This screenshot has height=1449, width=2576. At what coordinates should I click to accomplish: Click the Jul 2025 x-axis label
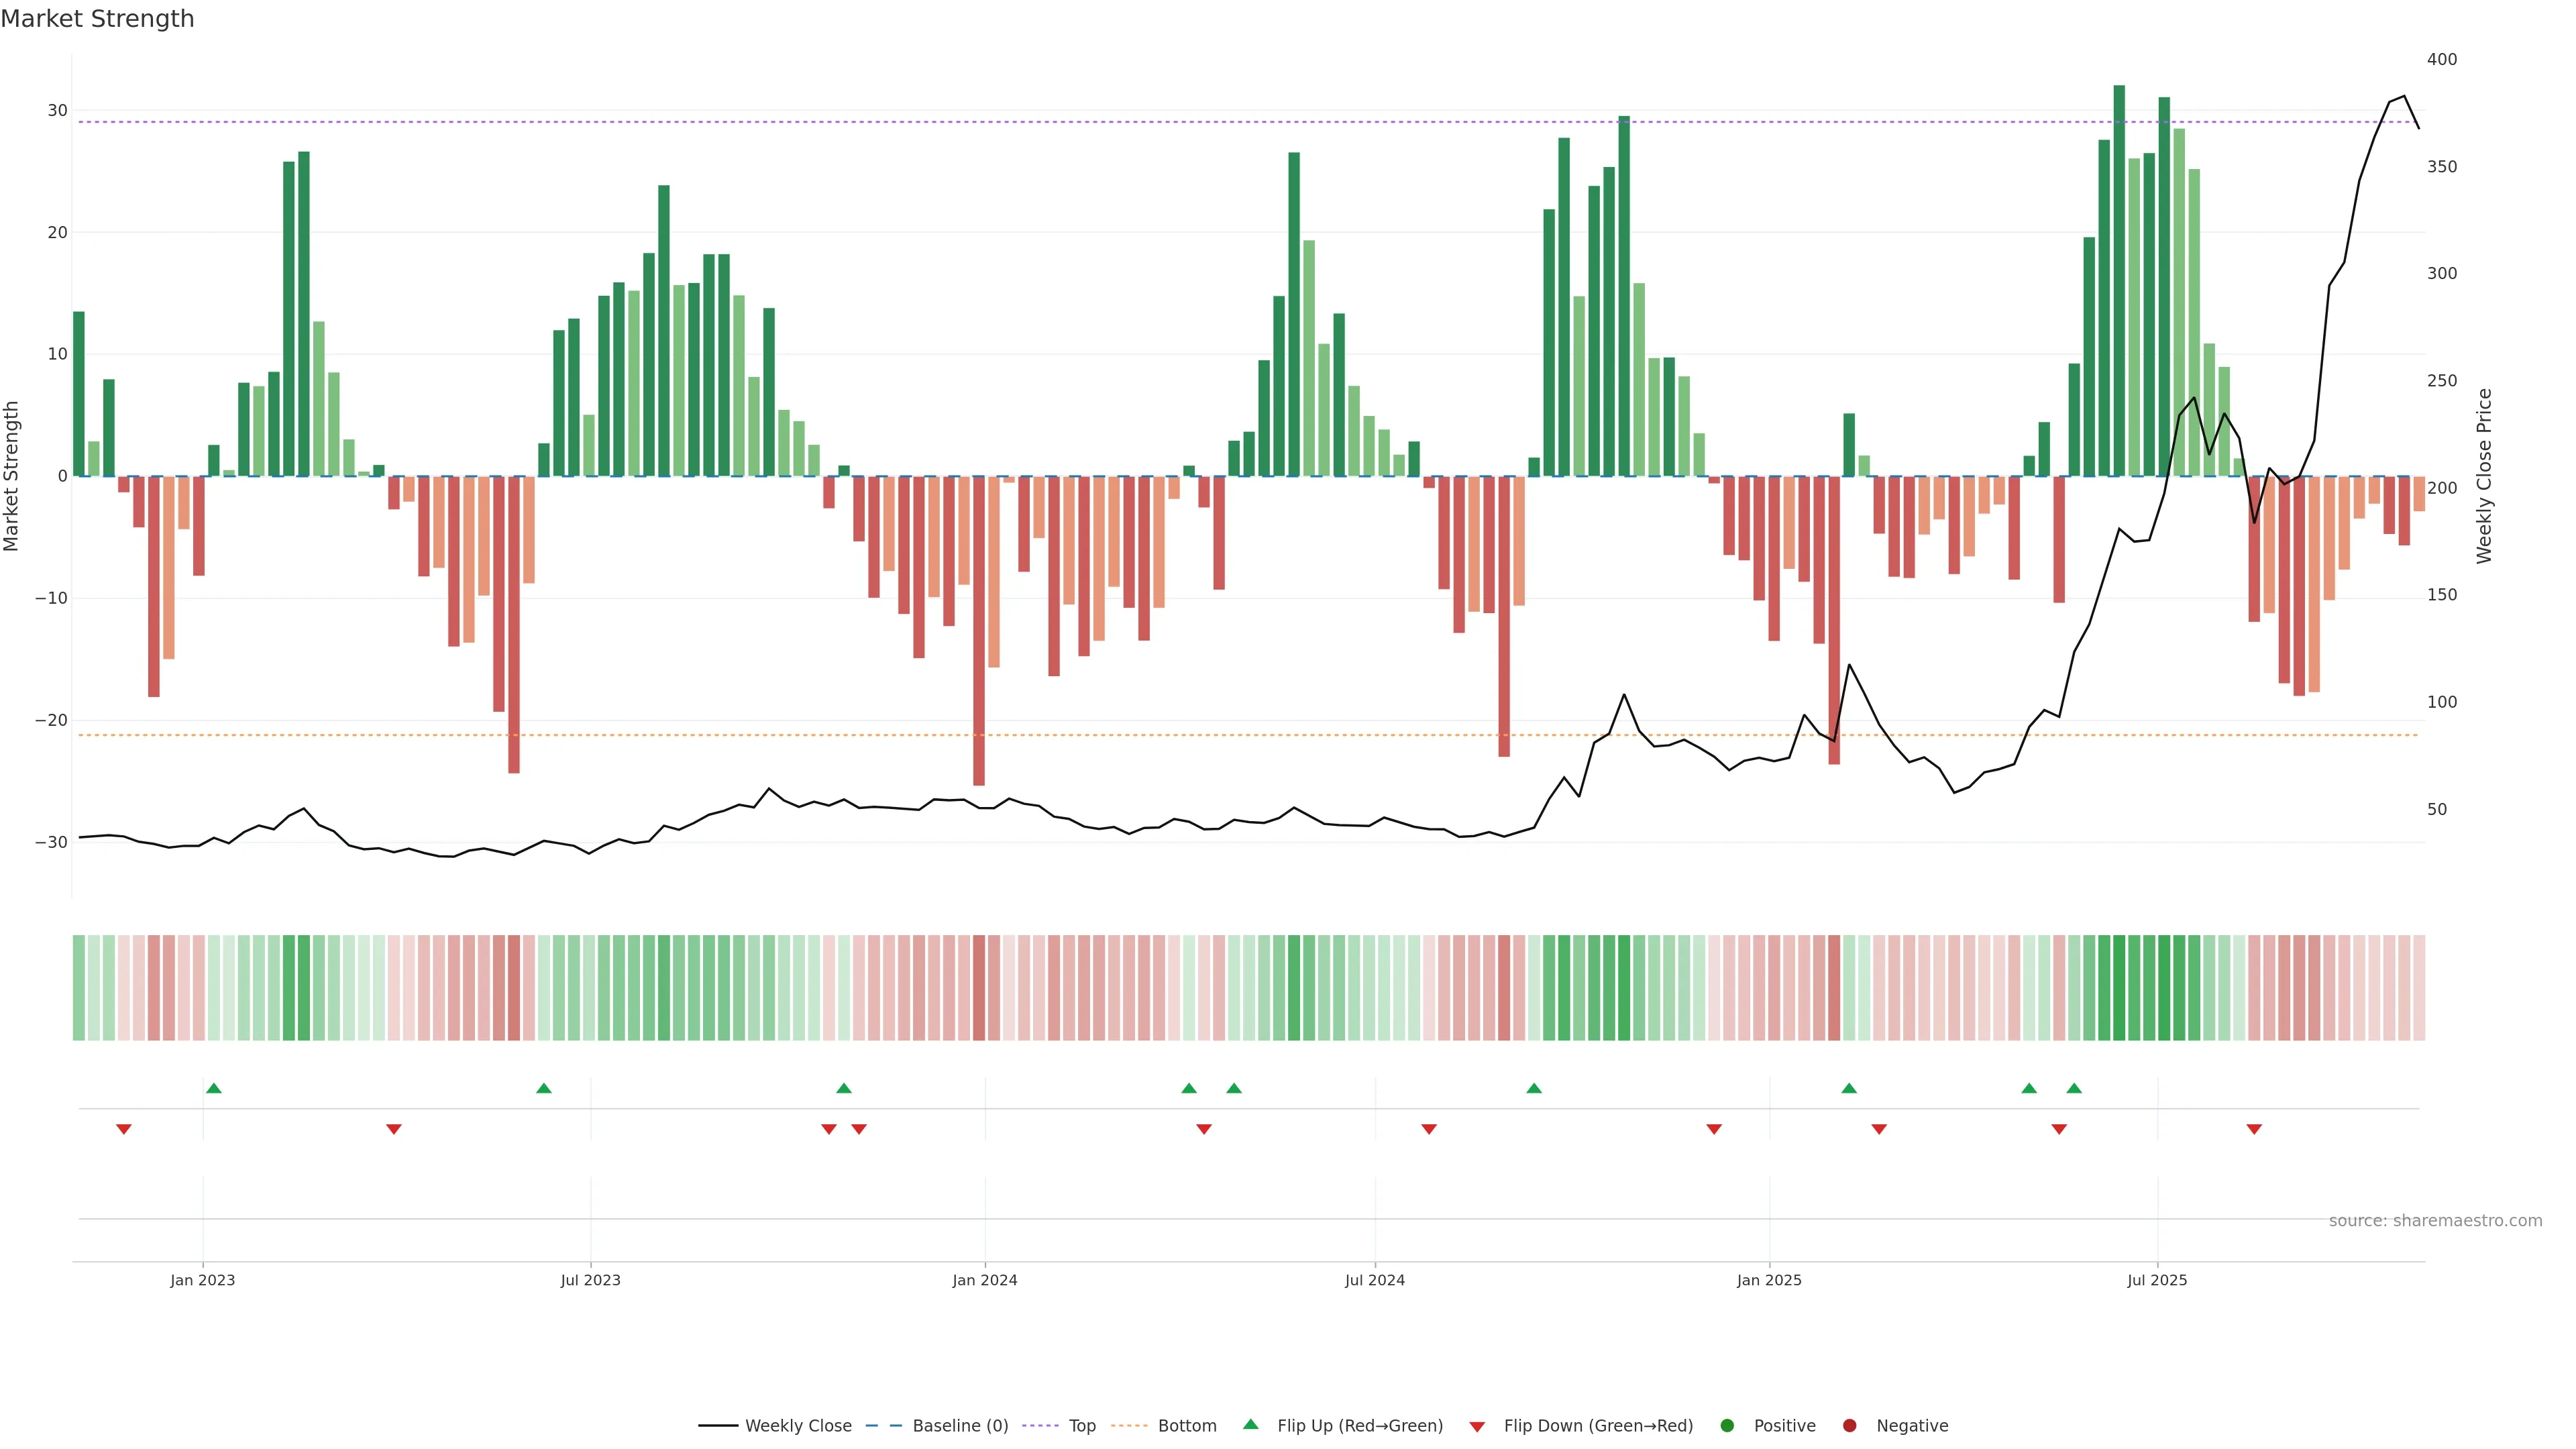(x=2157, y=1280)
